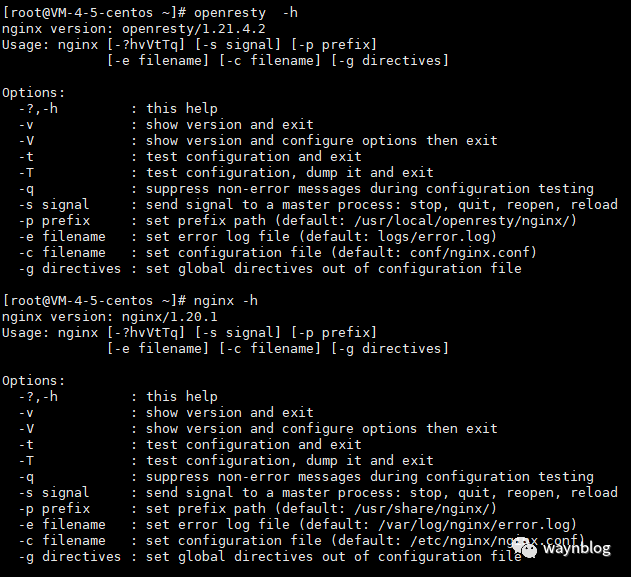Click the 'nginx -h' command text
Viewport: 631px width, 577px height.
225,301
